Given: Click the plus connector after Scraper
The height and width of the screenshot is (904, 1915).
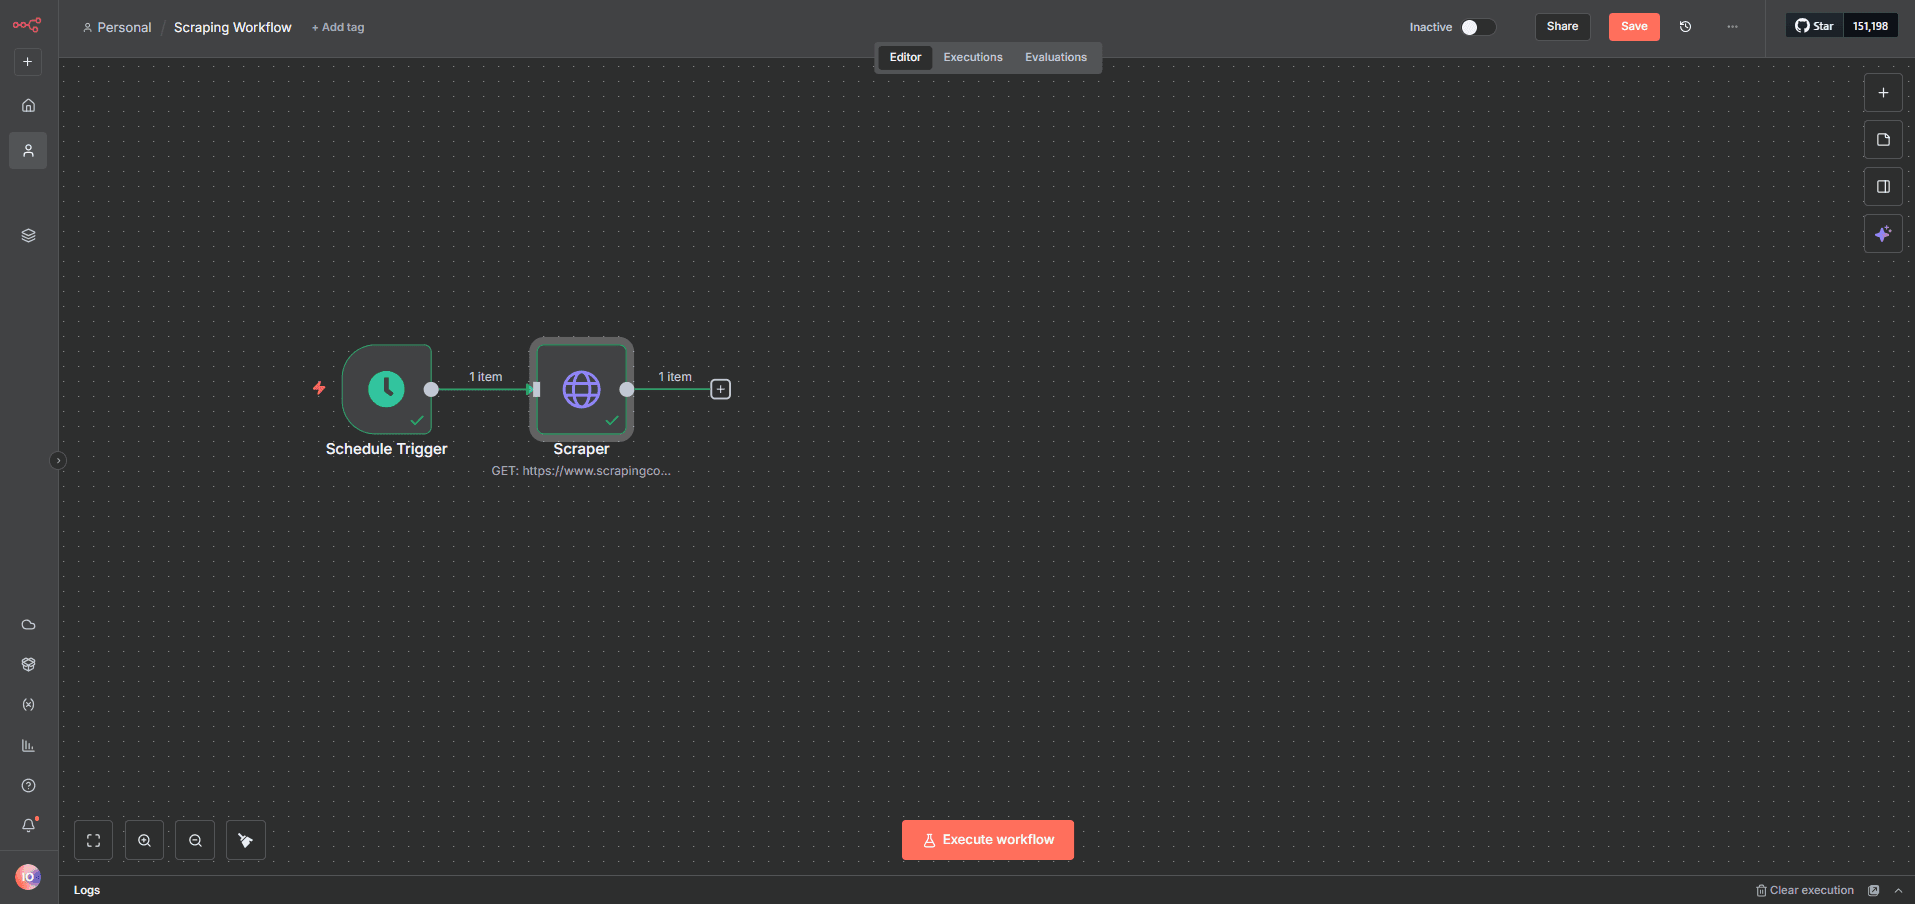Looking at the screenshot, I should coord(720,389).
